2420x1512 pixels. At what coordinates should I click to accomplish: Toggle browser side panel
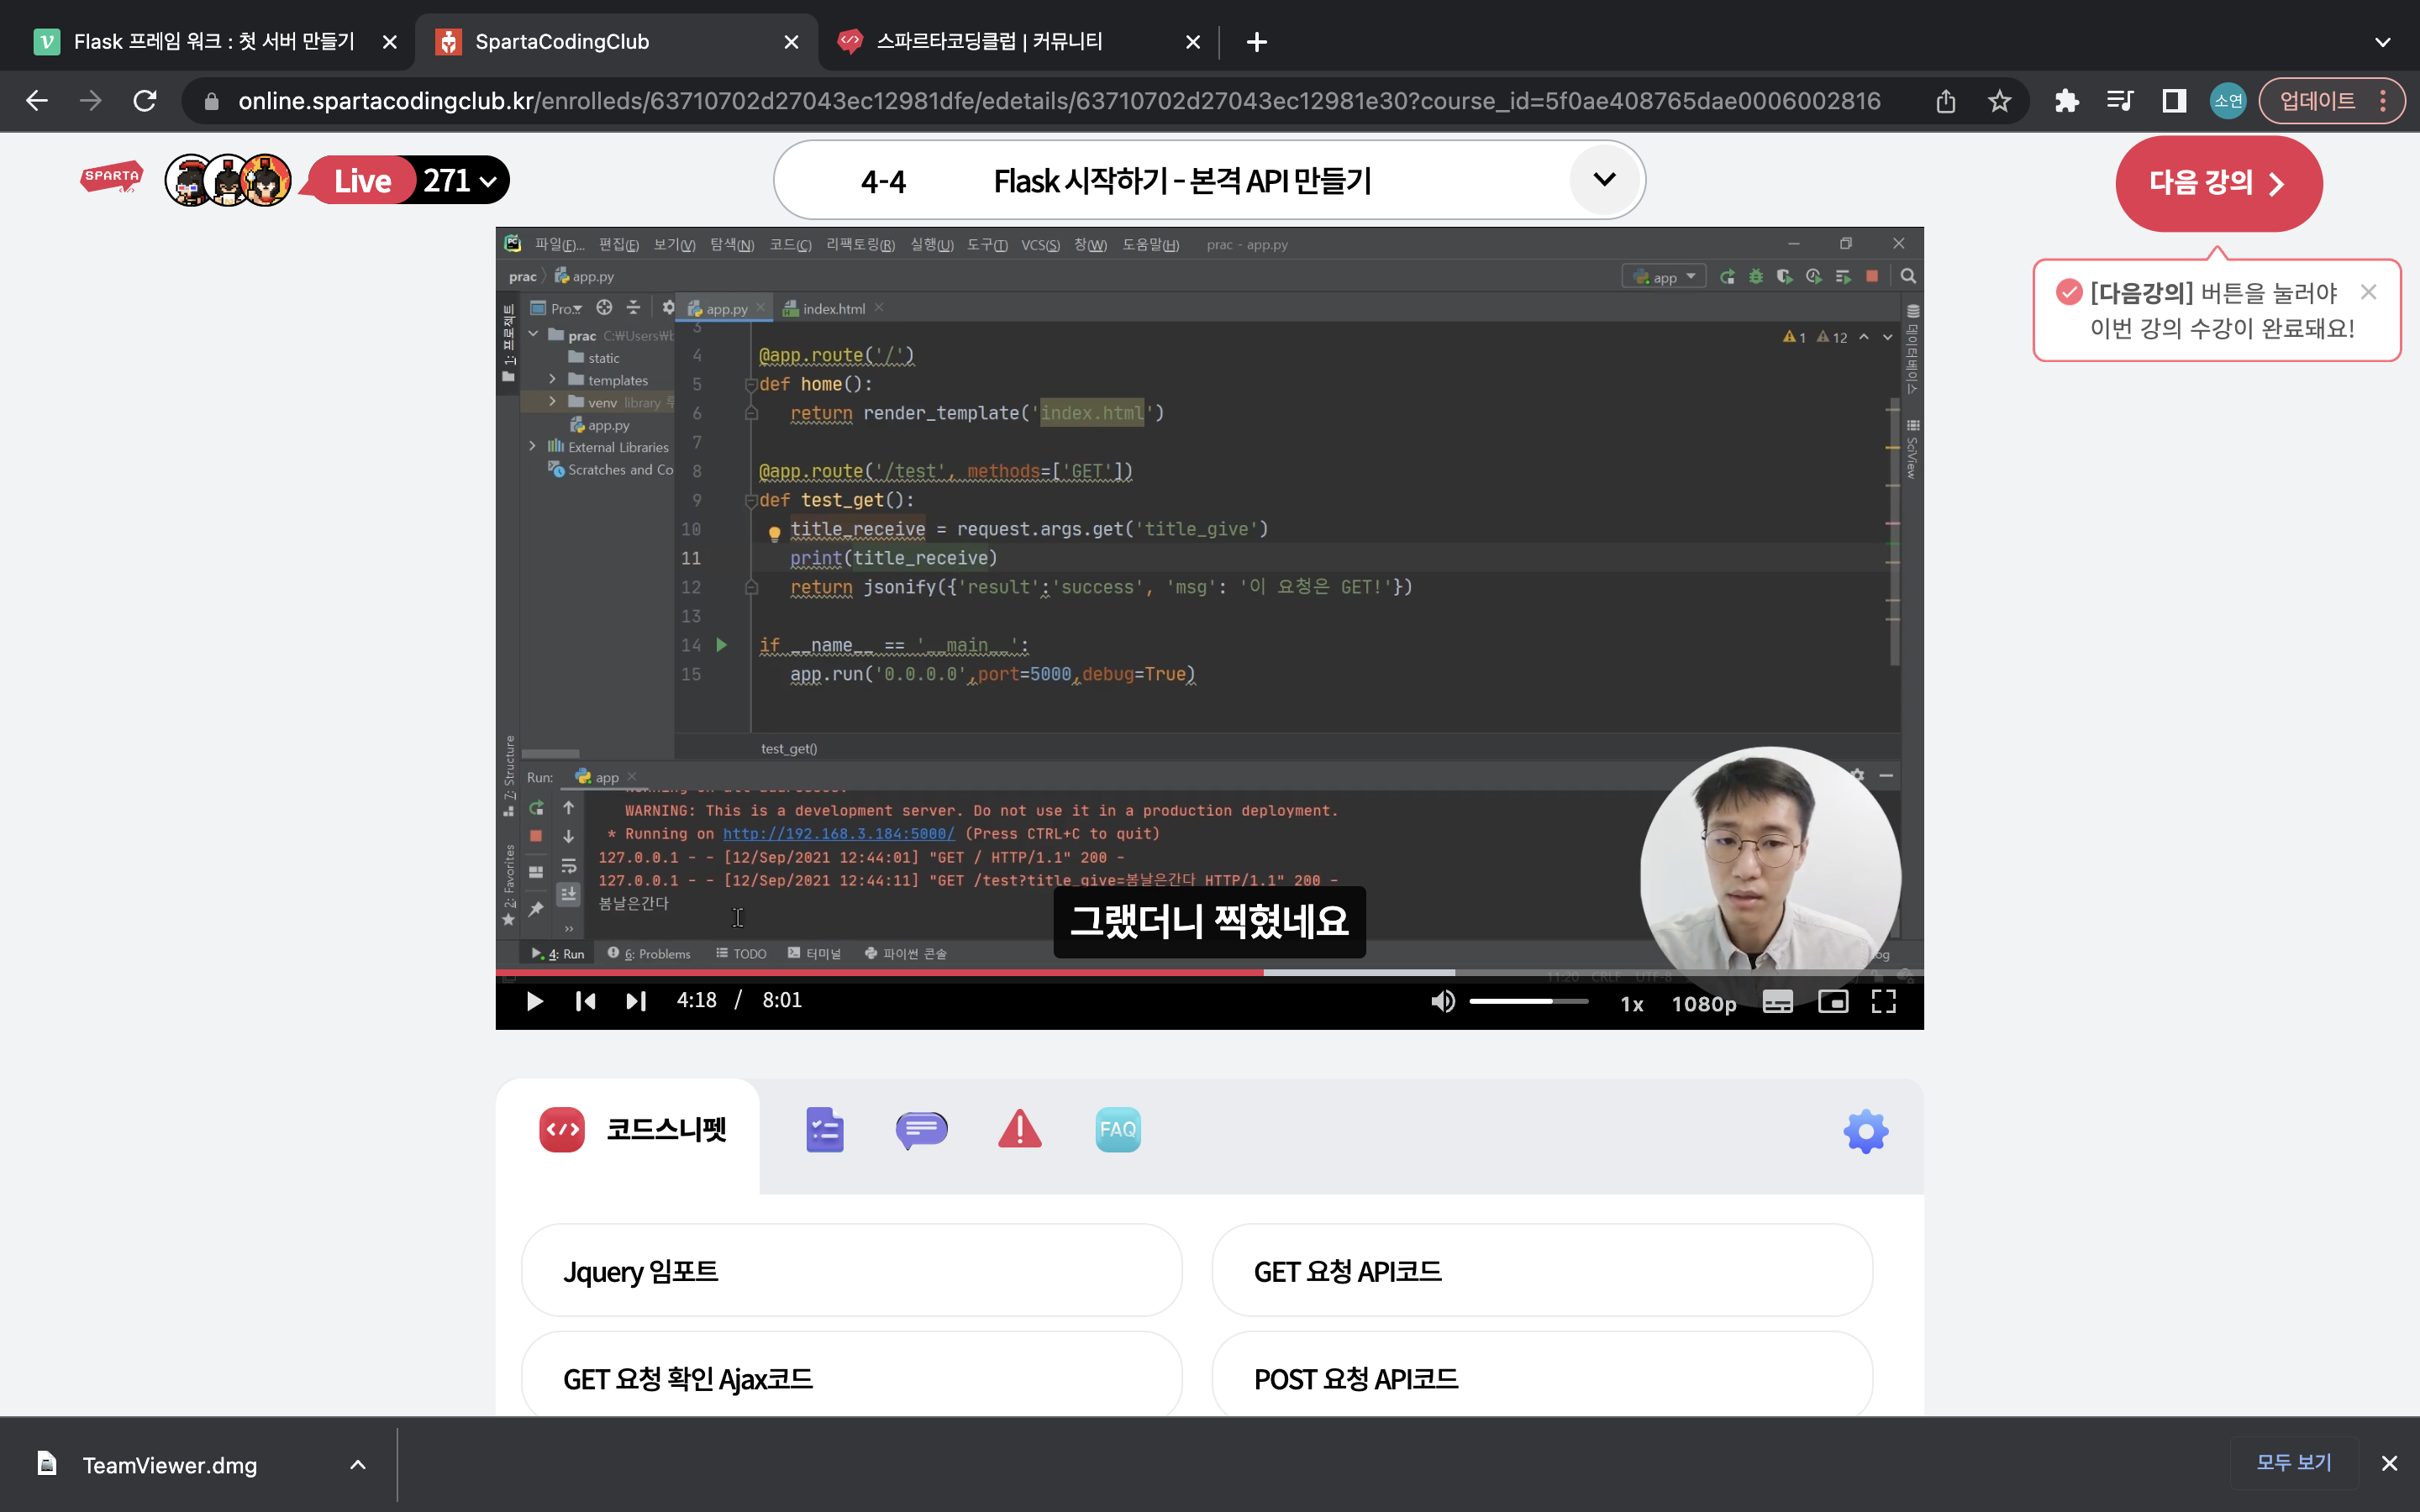click(2174, 101)
